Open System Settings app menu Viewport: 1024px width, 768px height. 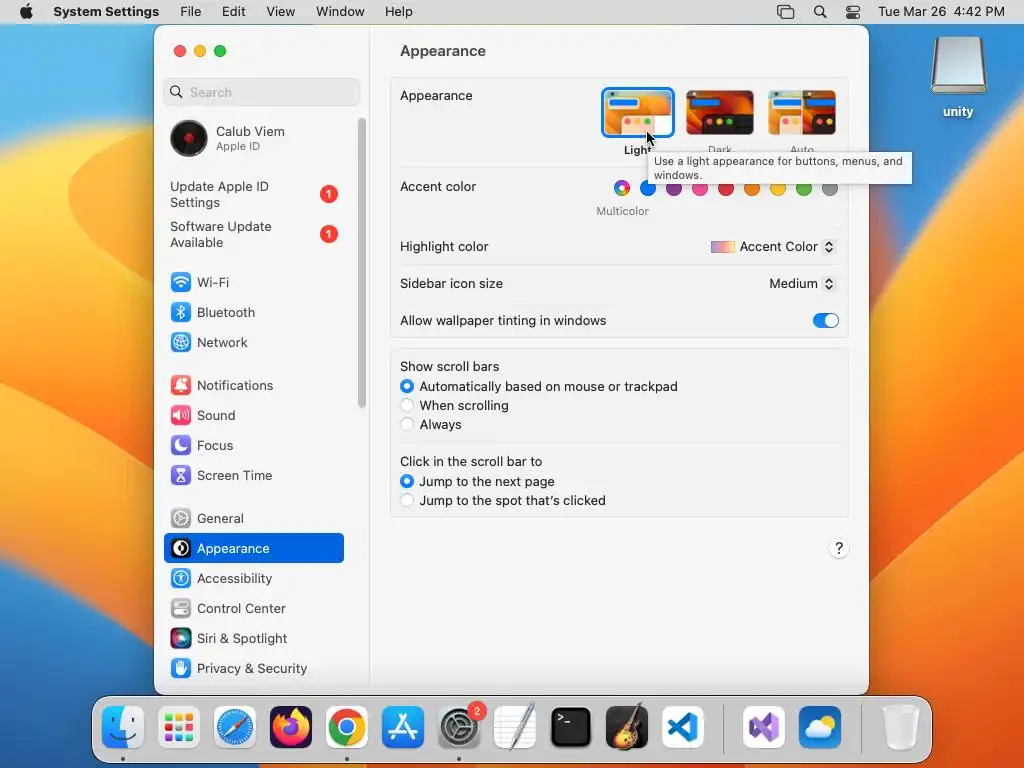pyautogui.click(x=106, y=12)
